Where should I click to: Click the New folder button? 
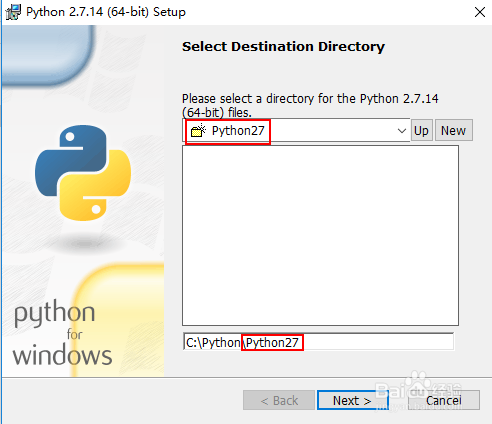tap(454, 130)
